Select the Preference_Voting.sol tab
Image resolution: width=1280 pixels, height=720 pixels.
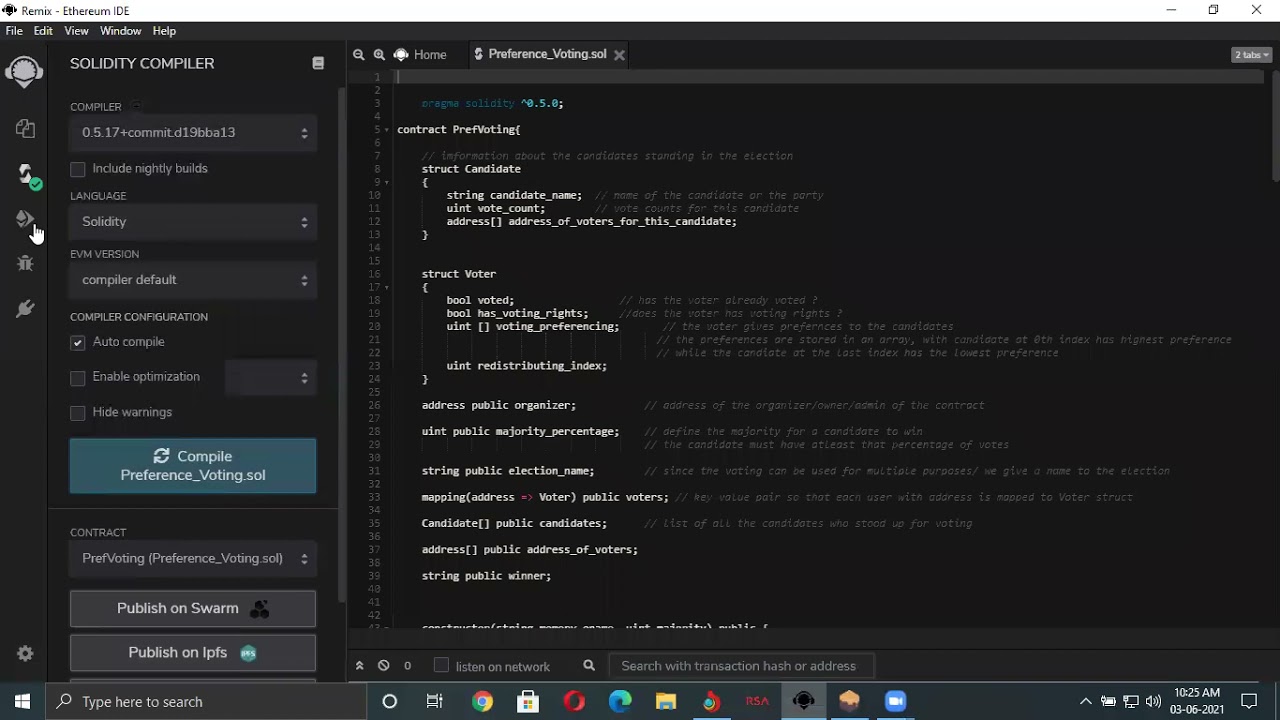click(547, 54)
